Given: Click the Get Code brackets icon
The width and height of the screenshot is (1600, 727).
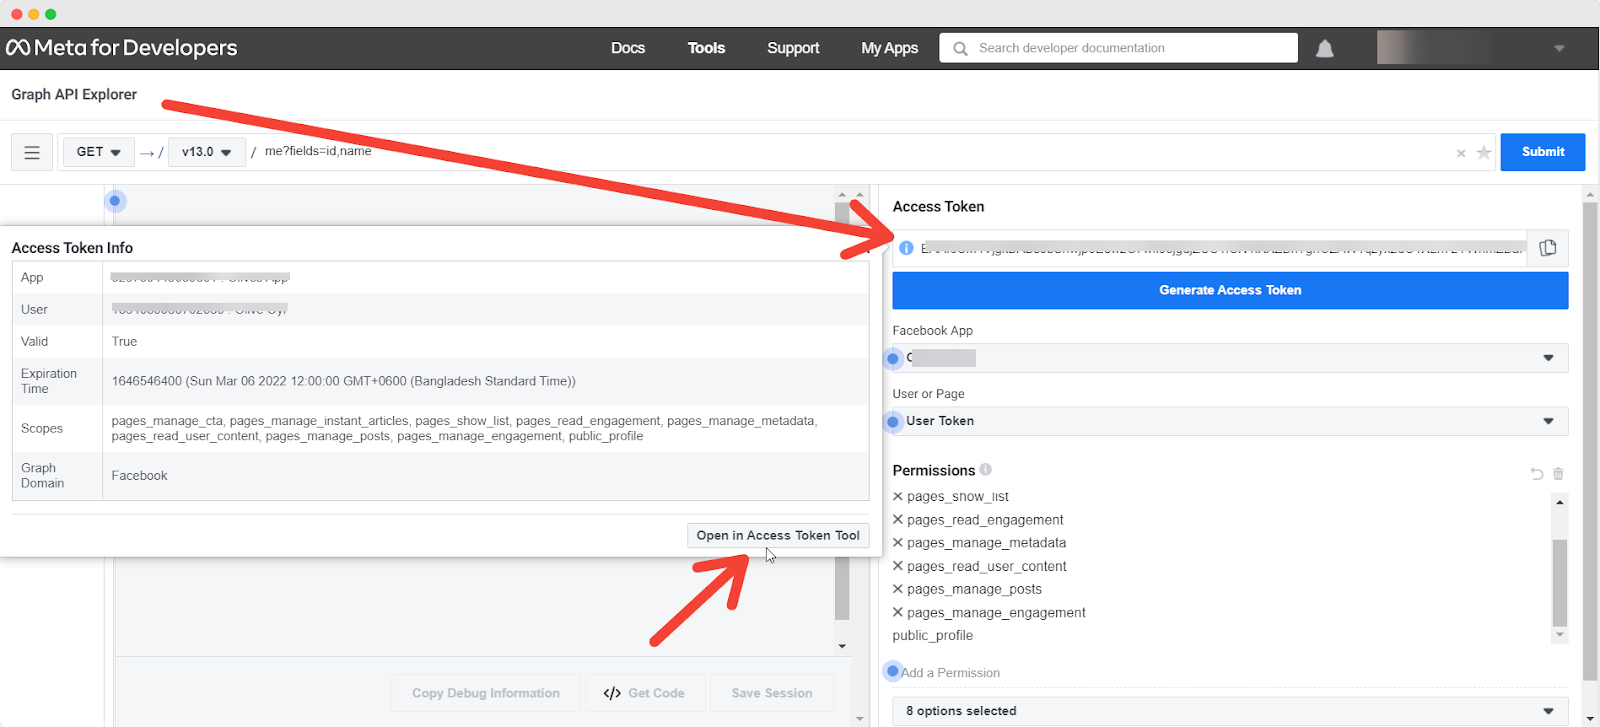Looking at the screenshot, I should 612,693.
